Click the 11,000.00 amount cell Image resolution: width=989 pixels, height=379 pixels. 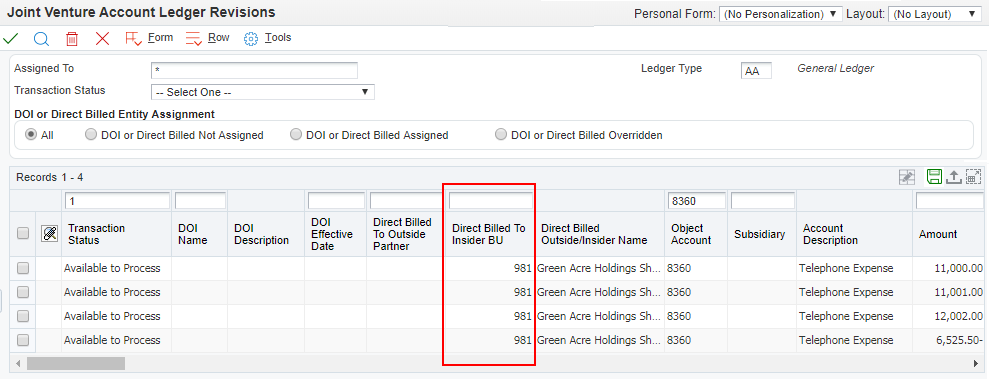point(948,268)
